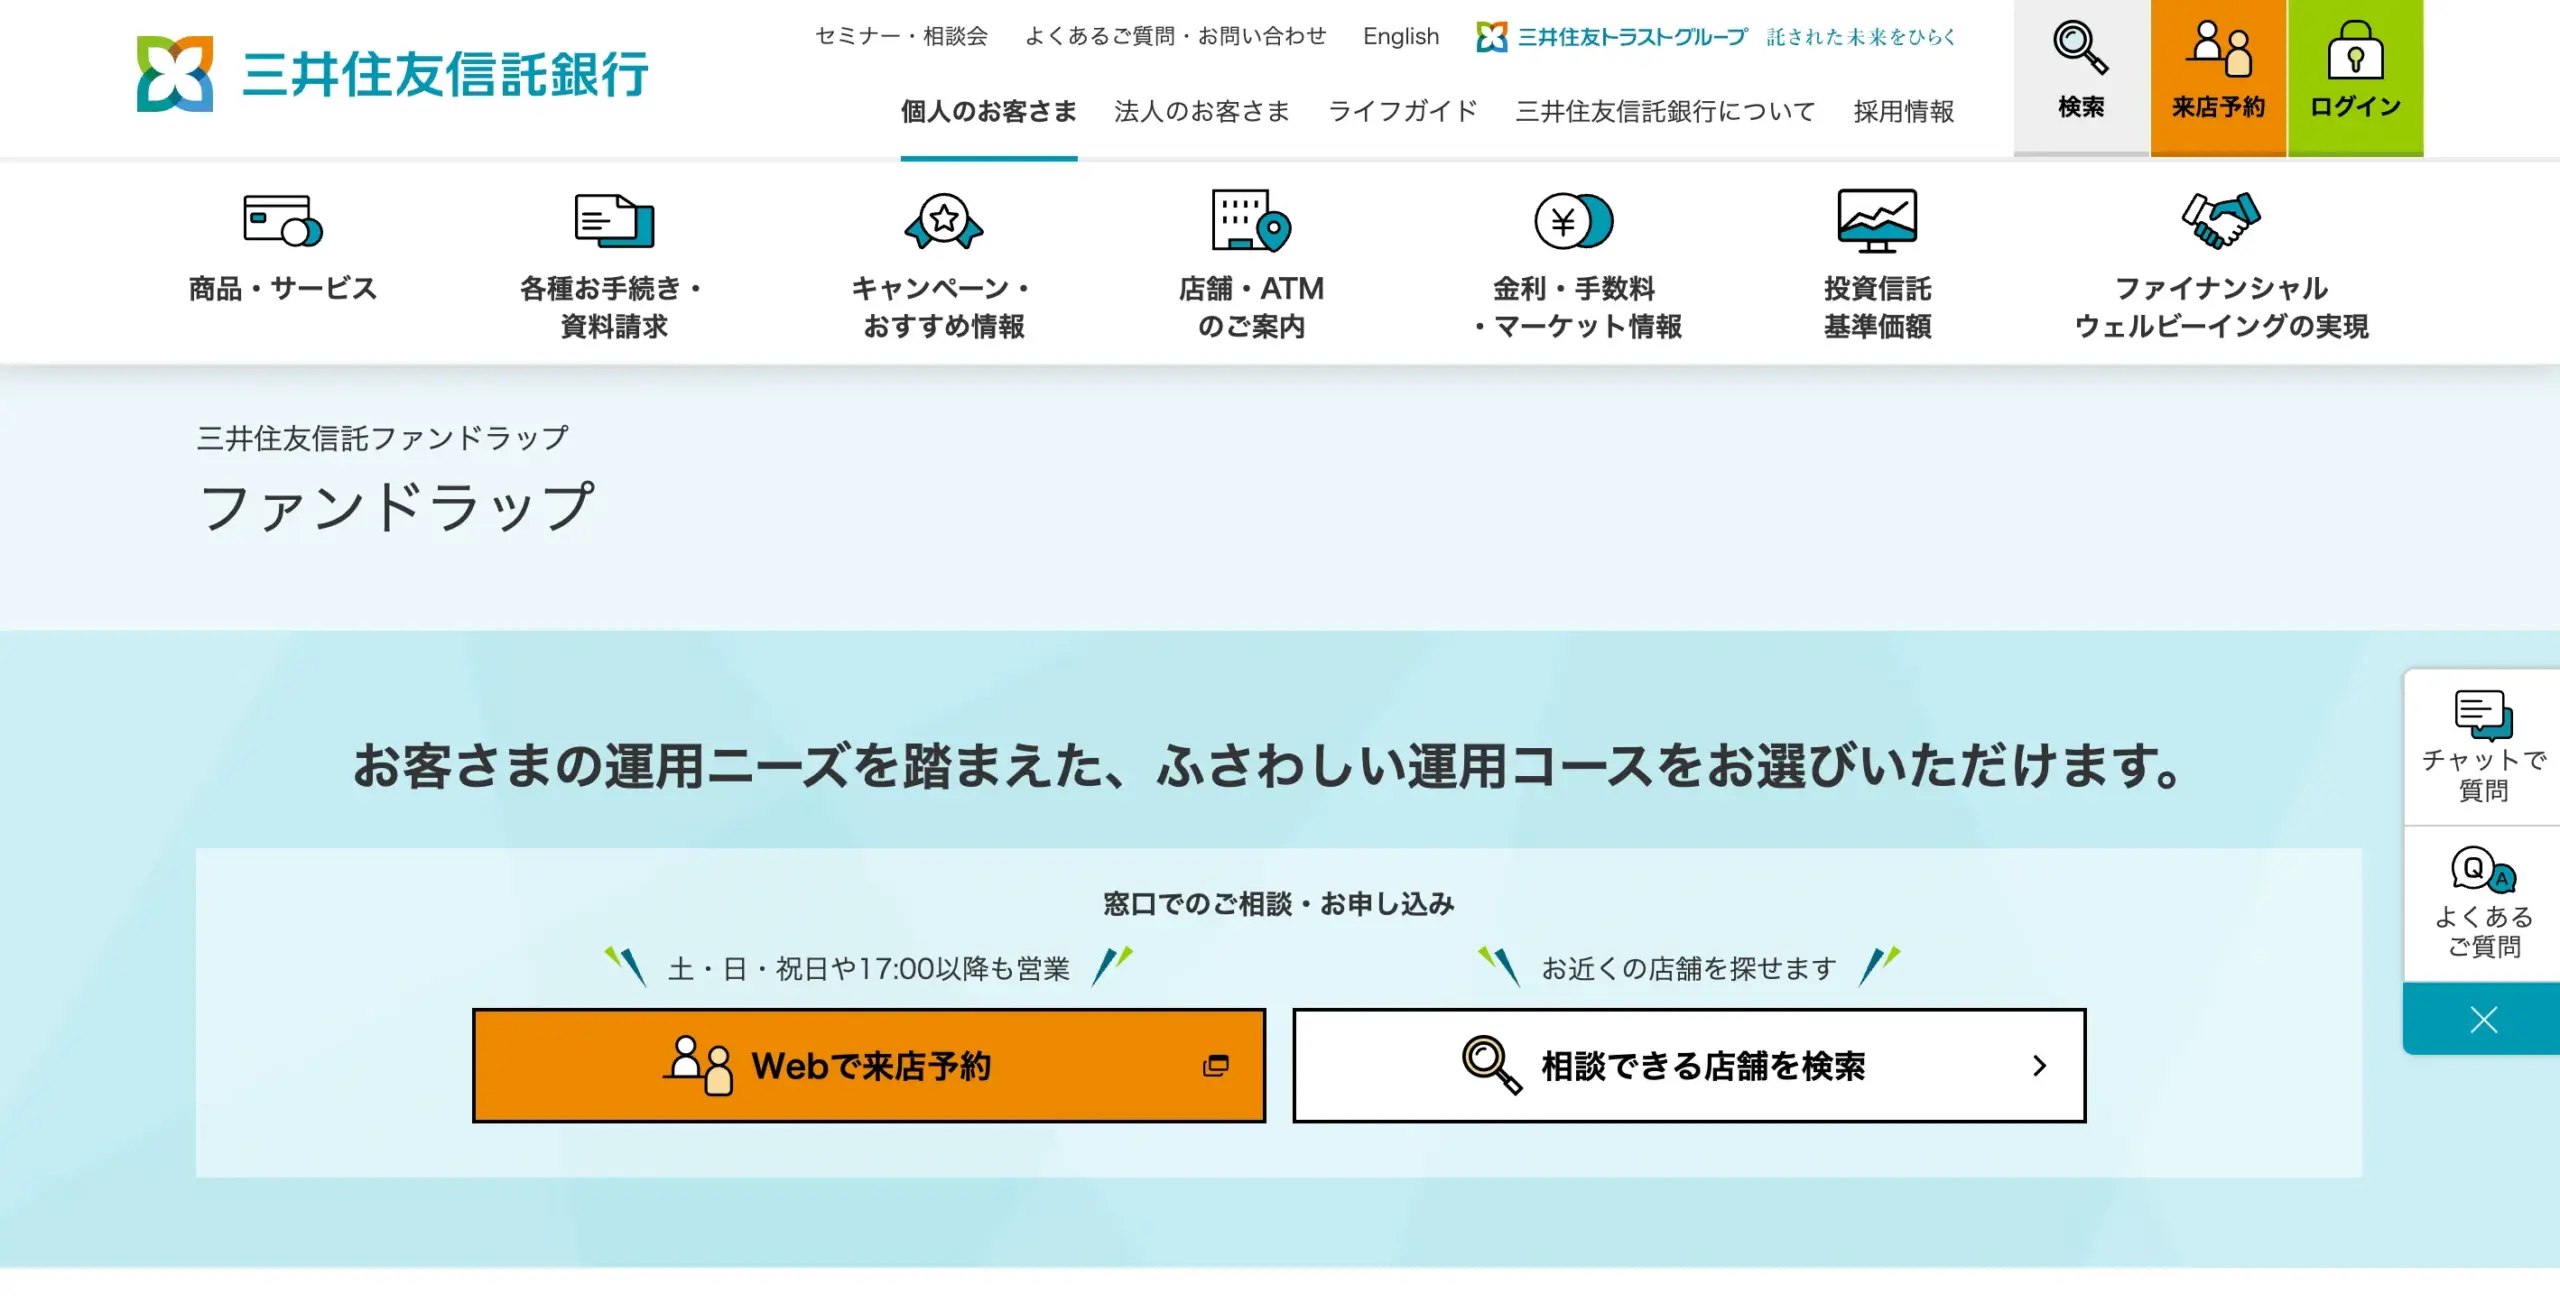Click 託された未来をひらく tagline text
The width and height of the screenshot is (2560, 1303).
tap(1860, 37)
